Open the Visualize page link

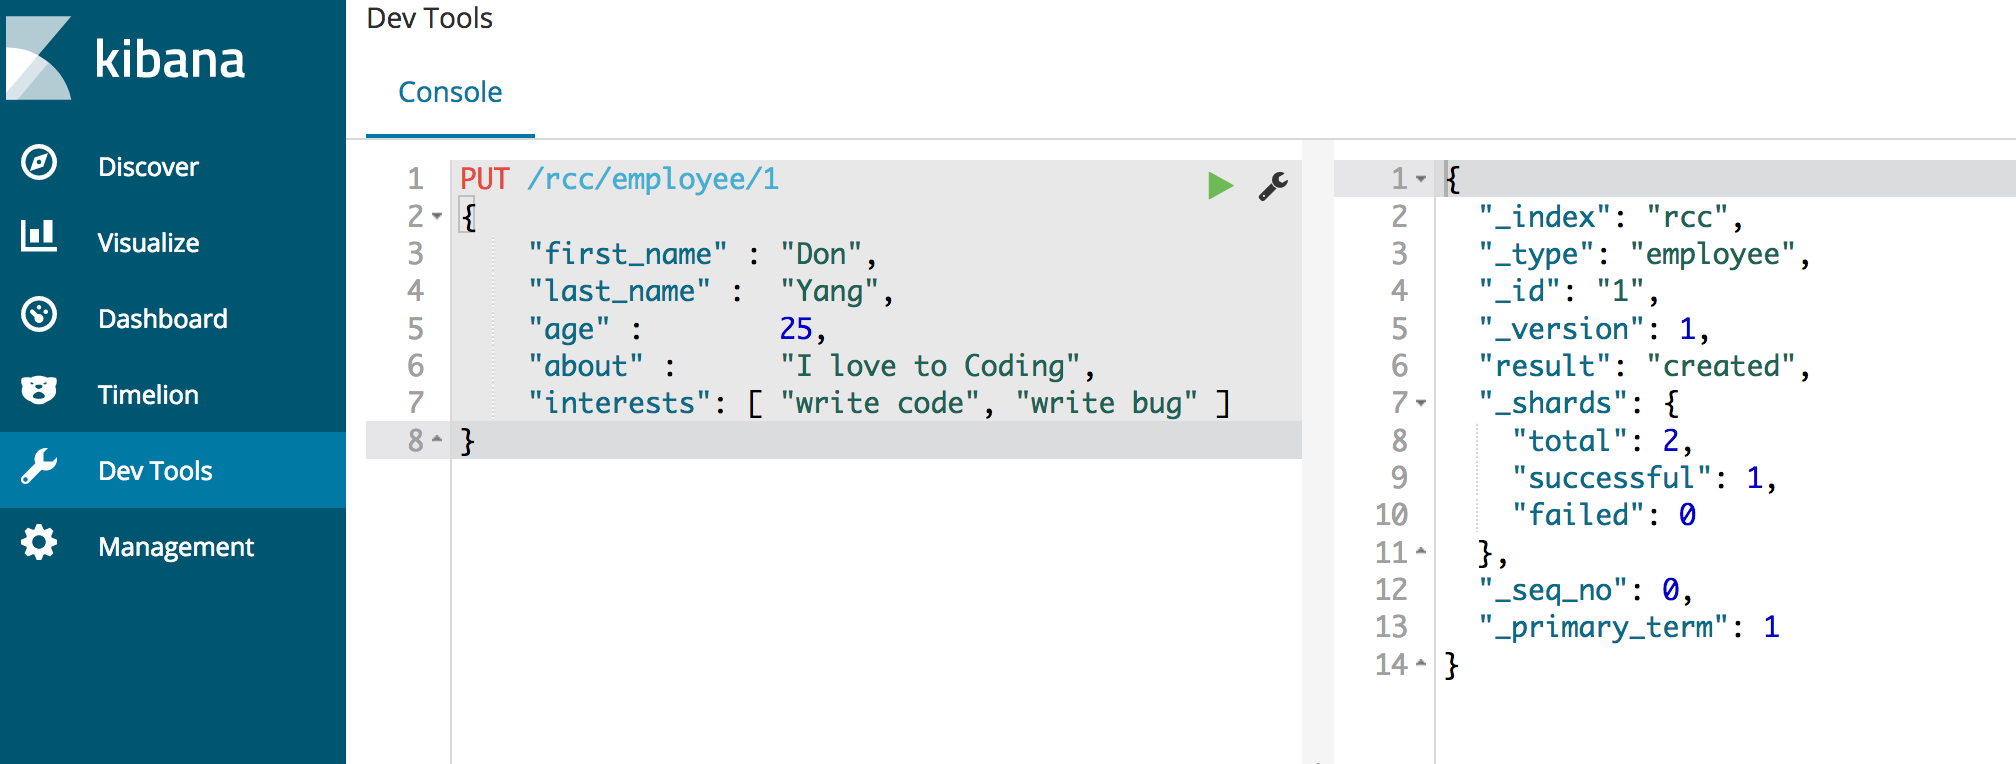click(148, 243)
